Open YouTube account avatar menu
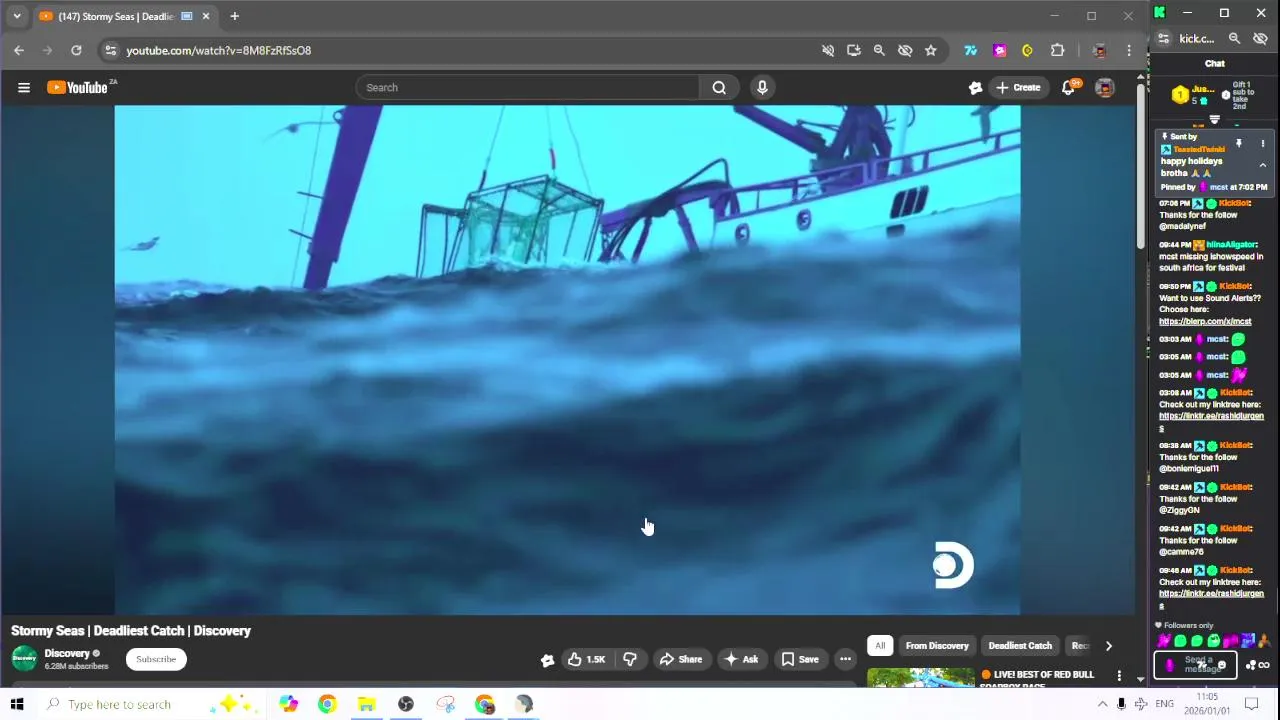This screenshot has width=1280, height=720. [x=1105, y=88]
